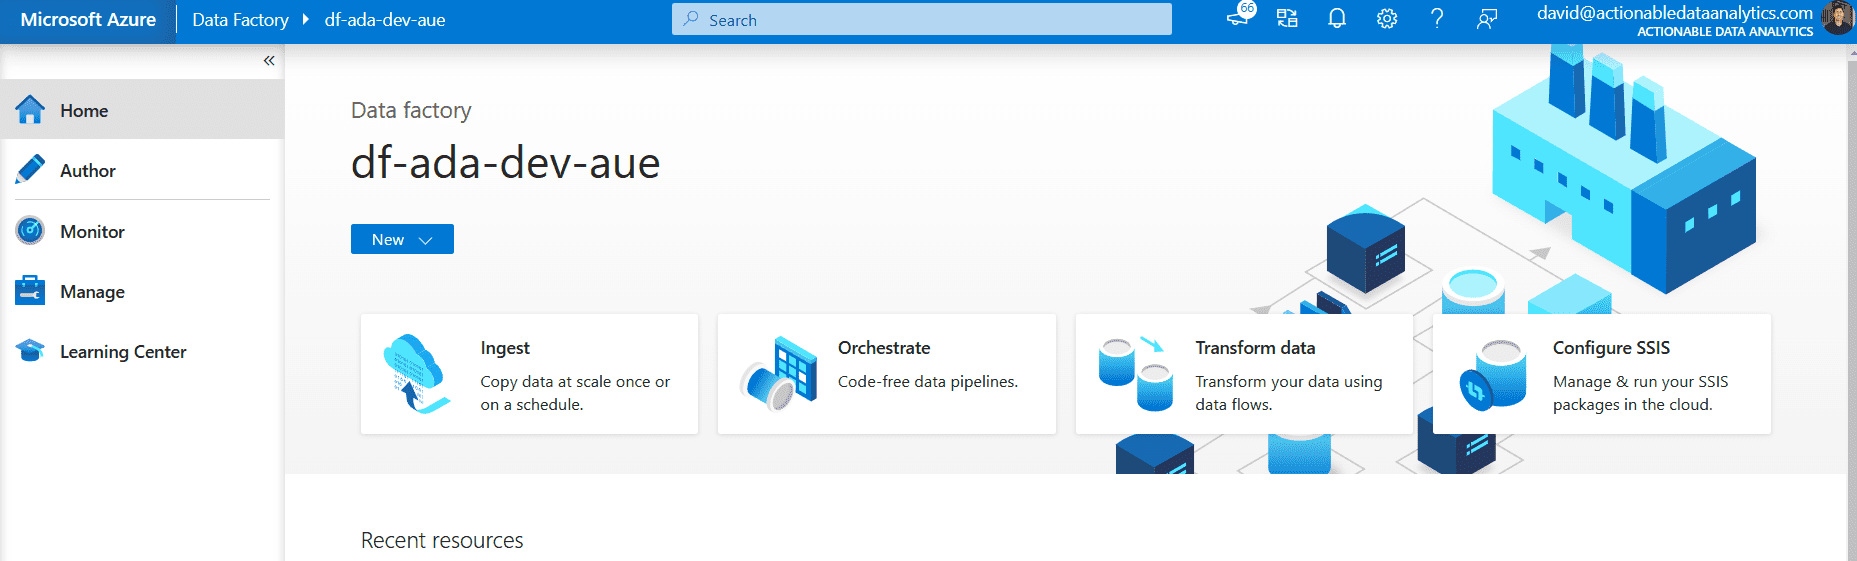Viewport: 1857px width, 561px height.
Task: Click the ACTIONABLE DATA ANALYTICS tenant label
Action: 1724,32
